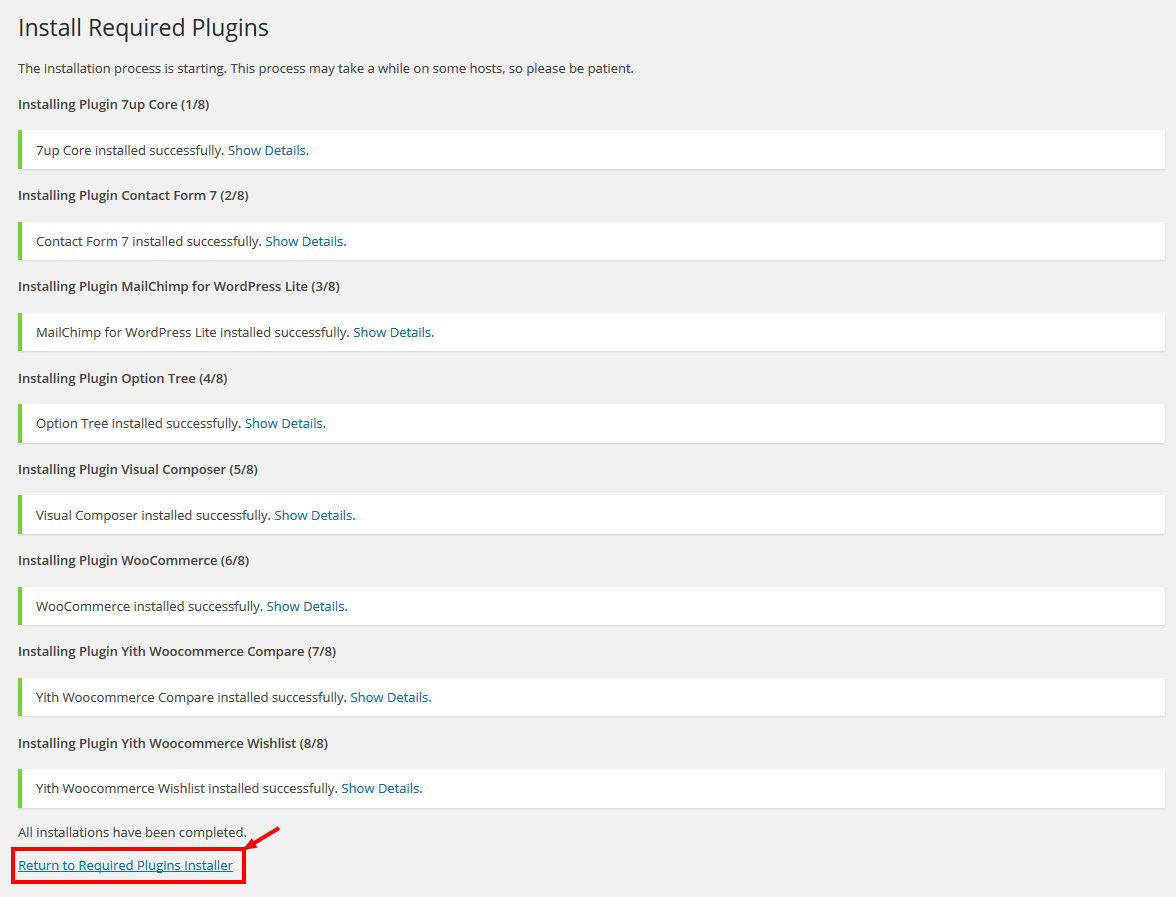Show Details for MailChimp for WordPress Lite
Screen dimensions: 1176x897
pyautogui.click(x=392, y=332)
